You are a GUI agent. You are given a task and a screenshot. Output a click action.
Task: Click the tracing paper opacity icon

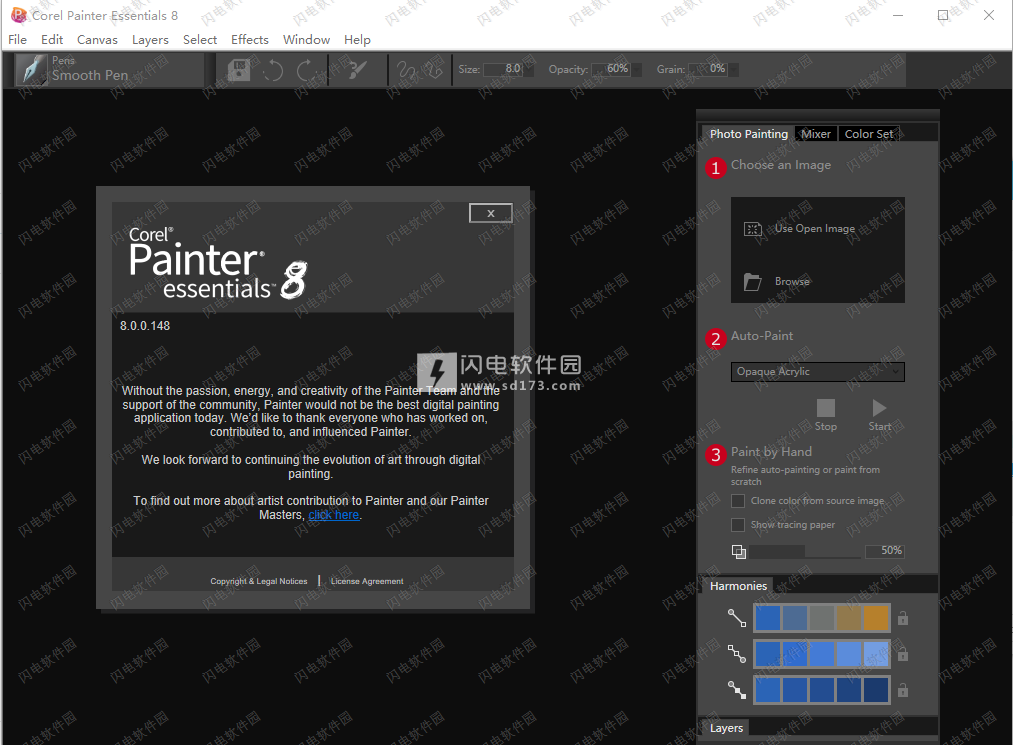[738, 551]
